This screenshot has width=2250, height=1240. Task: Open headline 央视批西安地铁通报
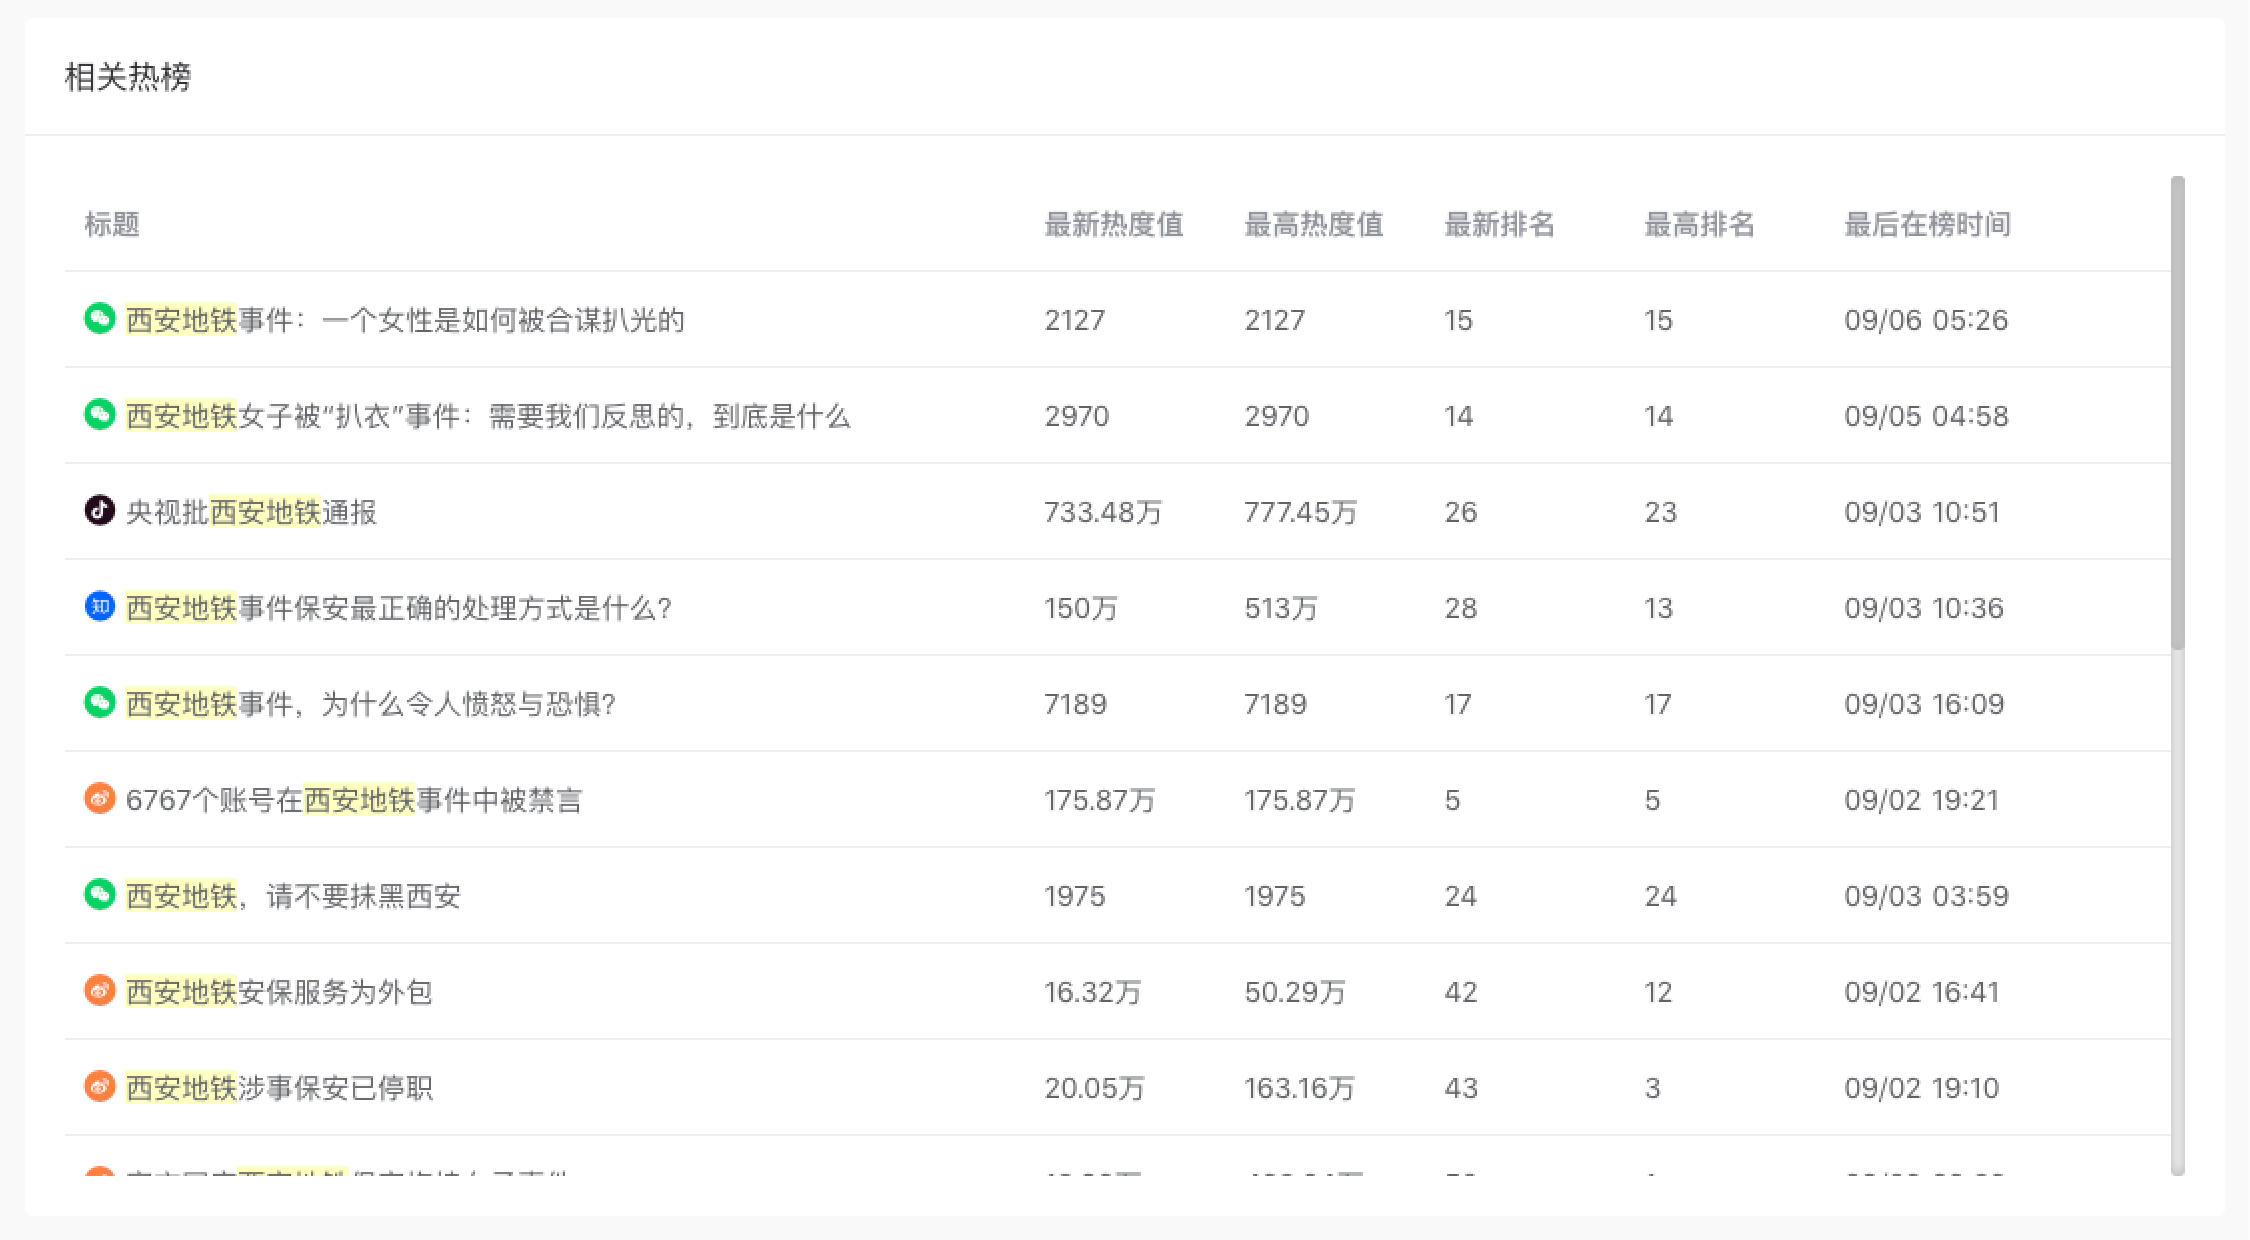coord(251,512)
